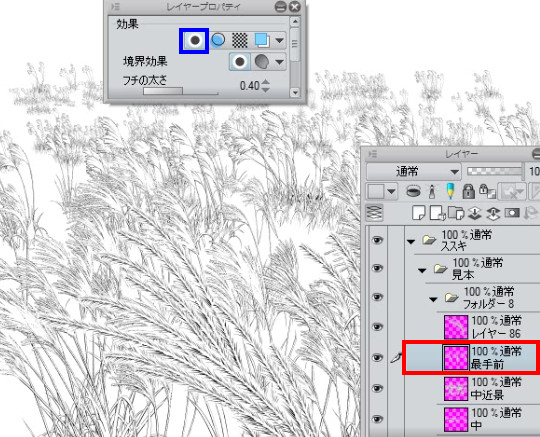Open the effect options dropdown arrow
The image size is (540, 437).
[280, 41]
